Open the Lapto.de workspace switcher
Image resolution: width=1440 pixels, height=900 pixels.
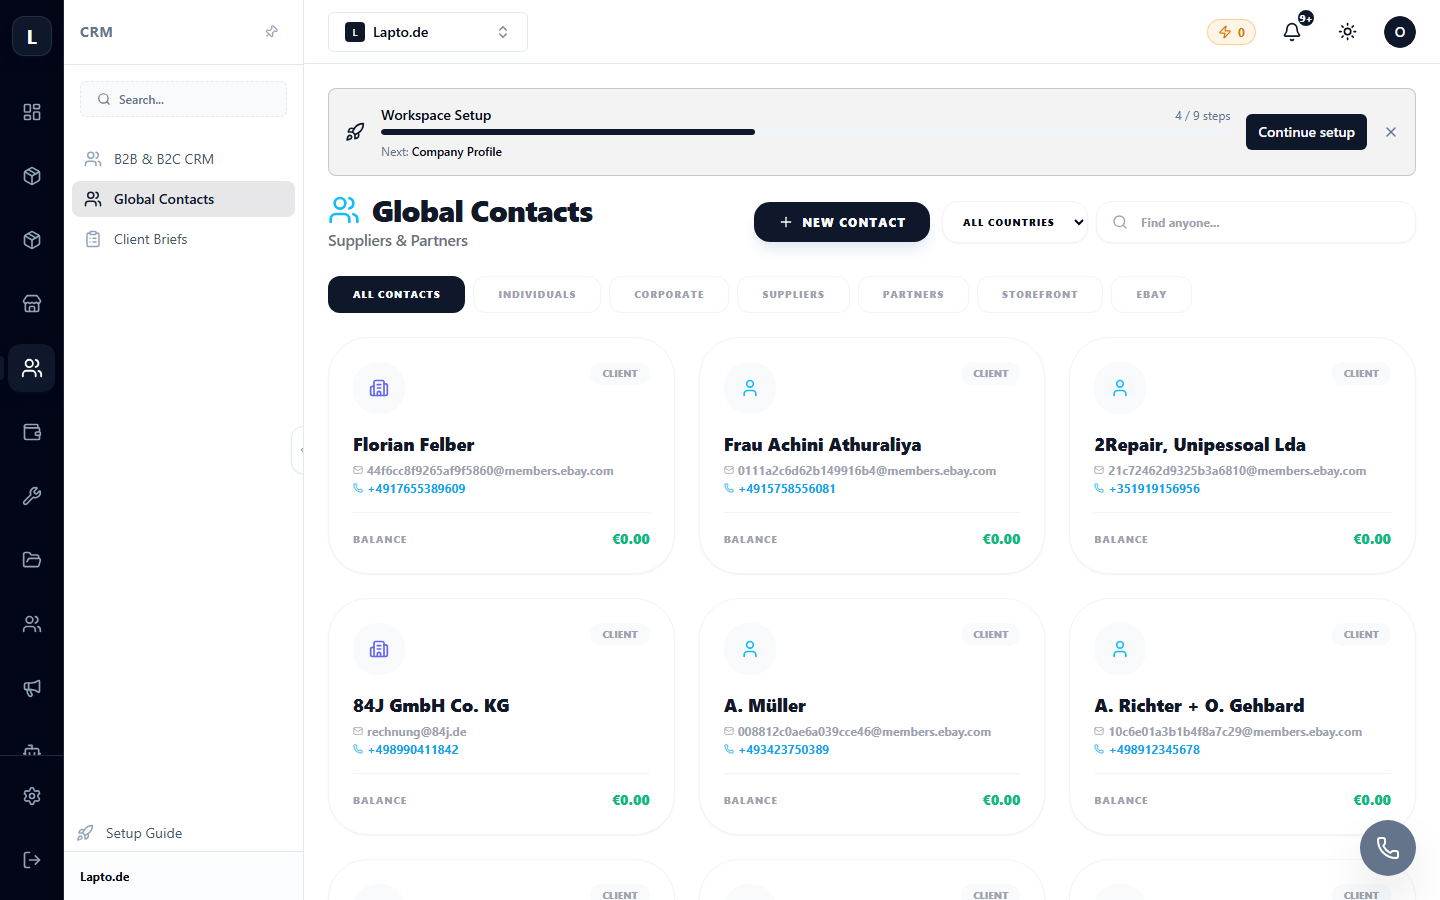(428, 32)
